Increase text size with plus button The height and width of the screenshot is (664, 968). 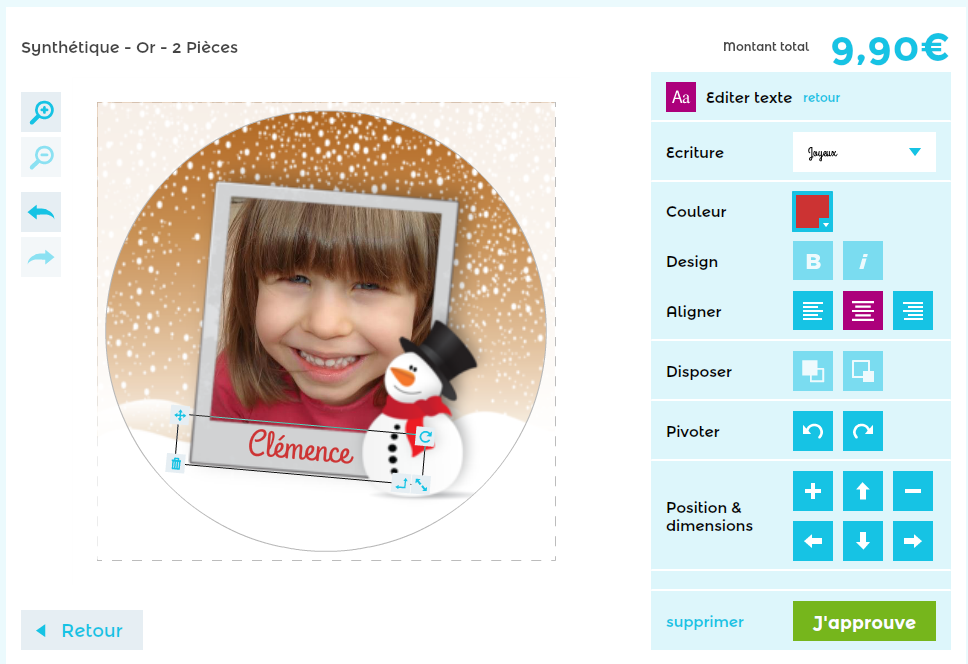[812, 491]
